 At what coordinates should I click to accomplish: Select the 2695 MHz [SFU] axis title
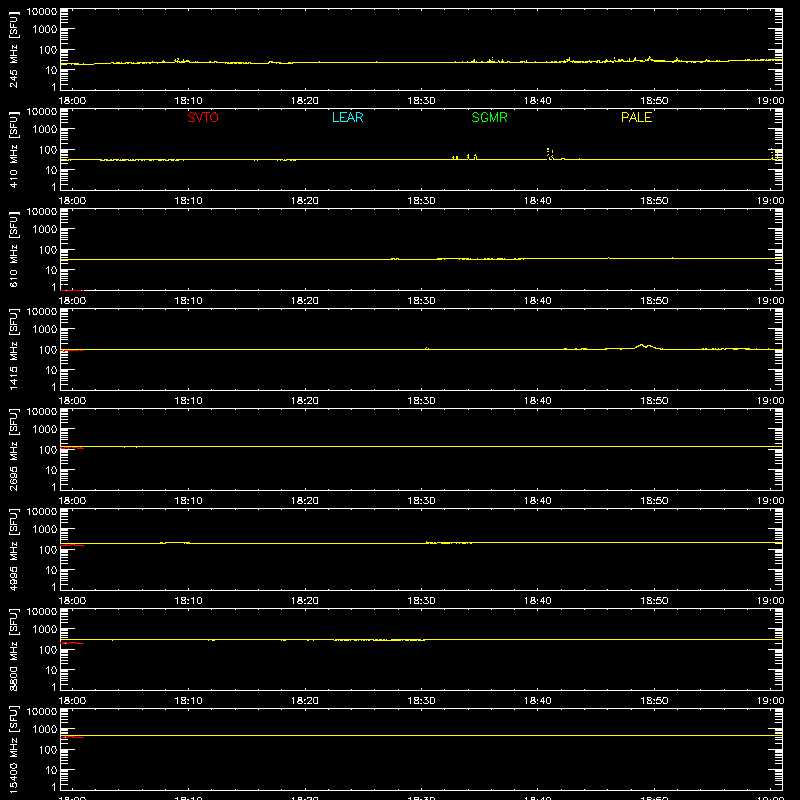(x=13, y=449)
